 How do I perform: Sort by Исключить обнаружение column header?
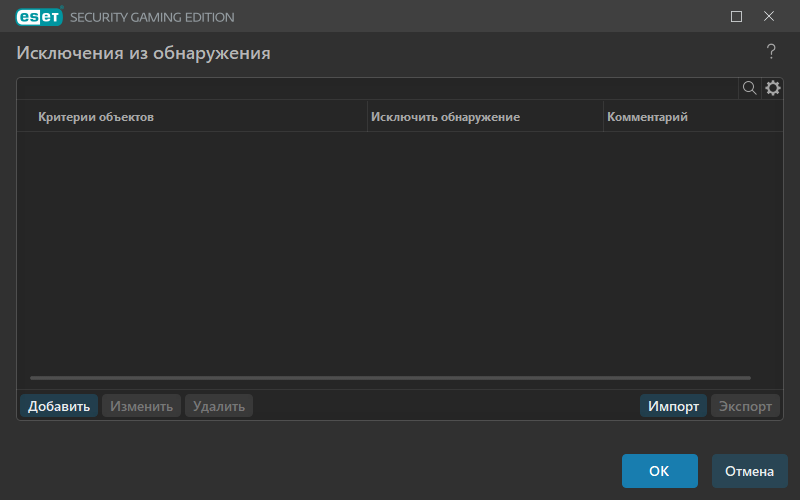tap(485, 117)
